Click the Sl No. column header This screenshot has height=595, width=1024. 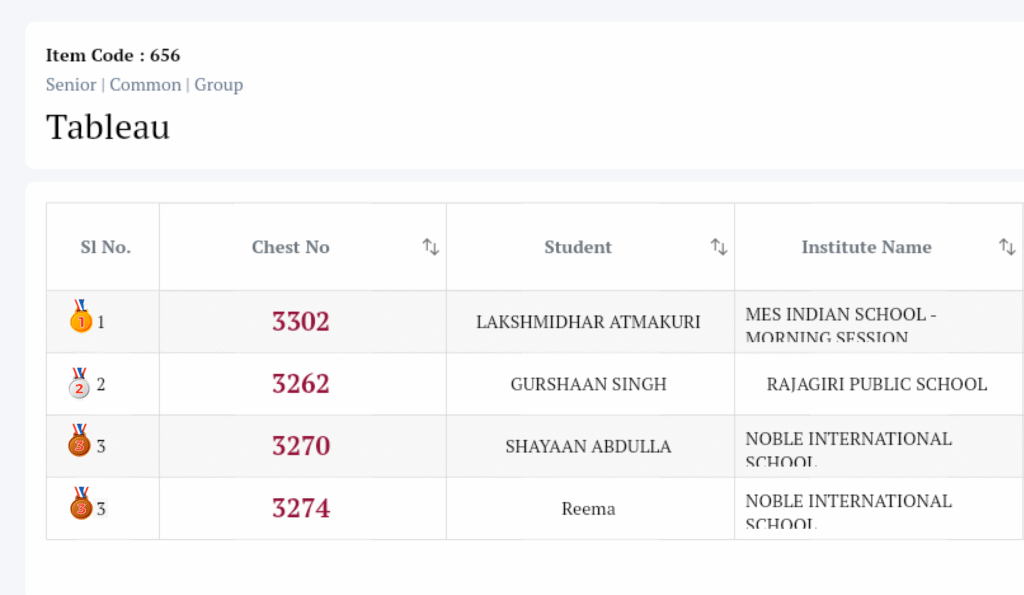105,247
